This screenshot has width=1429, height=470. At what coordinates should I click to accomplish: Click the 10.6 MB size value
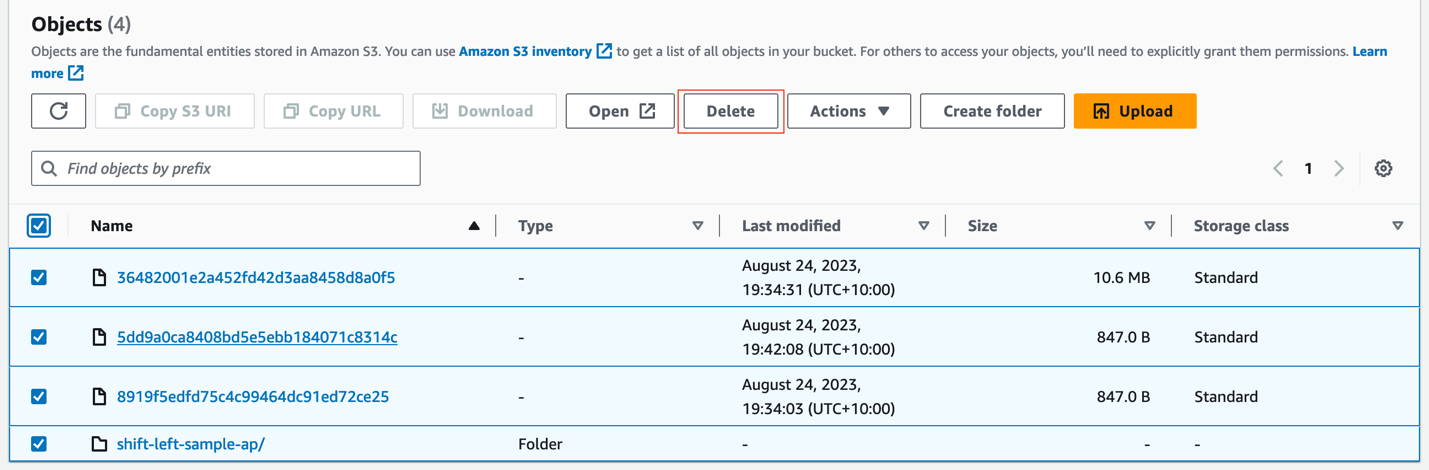[x=1121, y=277]
